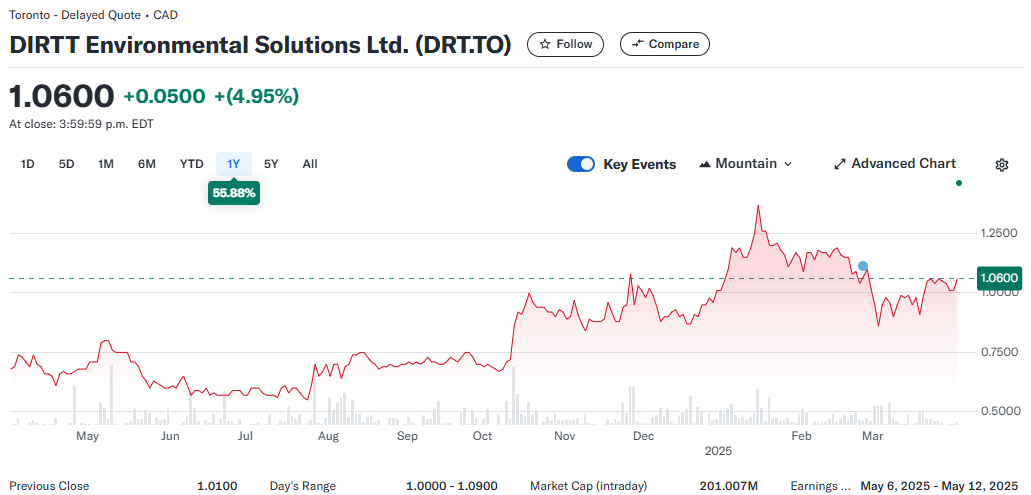Click the Market Cap (intraday) label
Viewport: 1031px width, 495px height.
pyautogui.click(x=588, y=486)
